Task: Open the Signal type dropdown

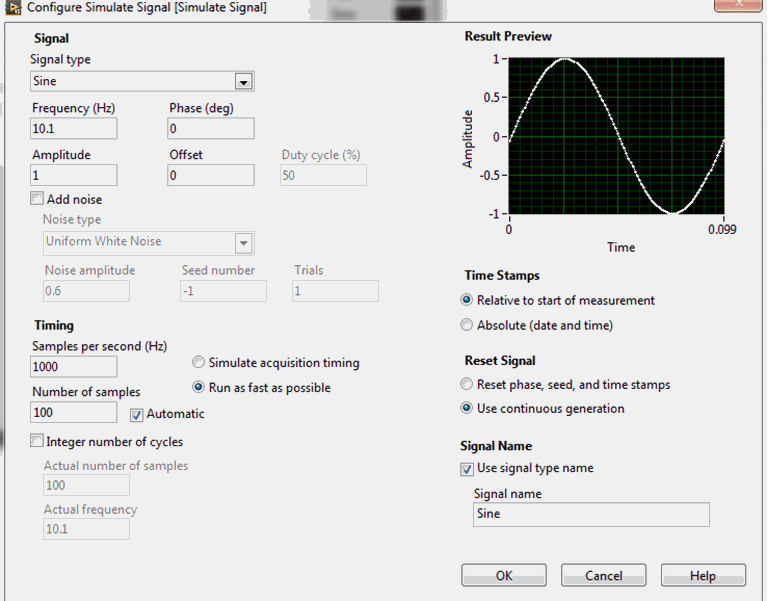Action: pyautogui.click(x=242, y=82)
